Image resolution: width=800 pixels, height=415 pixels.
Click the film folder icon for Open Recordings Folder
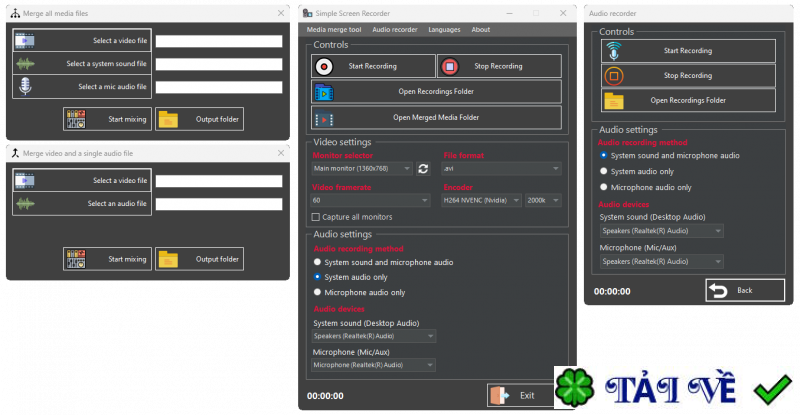(x=324, y=92)
